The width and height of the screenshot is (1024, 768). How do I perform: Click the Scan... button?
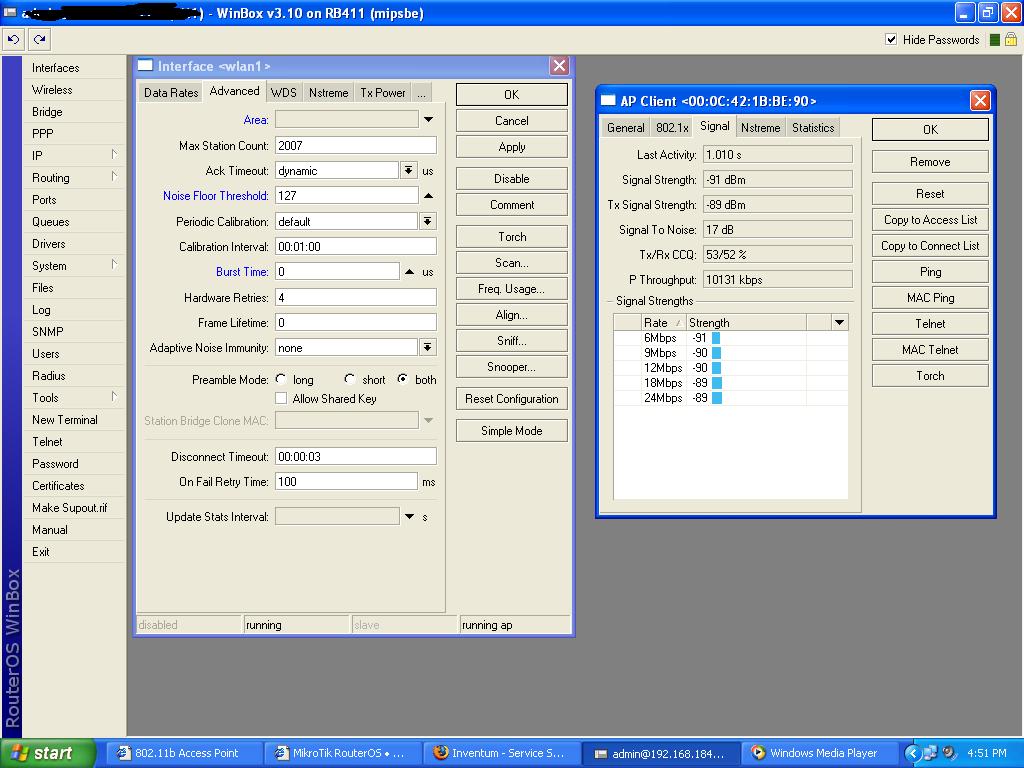tap(511, 263)
